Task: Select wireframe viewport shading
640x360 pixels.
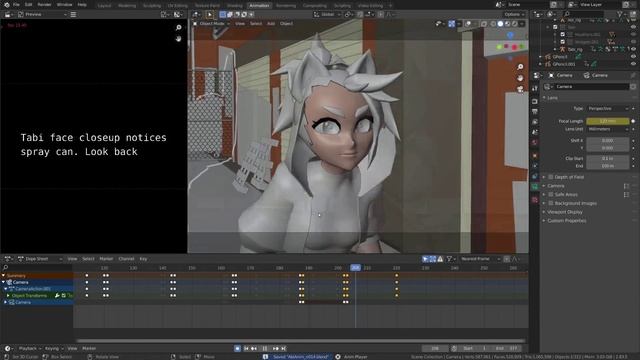Action: pyautogui.click(x=493, y=24)
